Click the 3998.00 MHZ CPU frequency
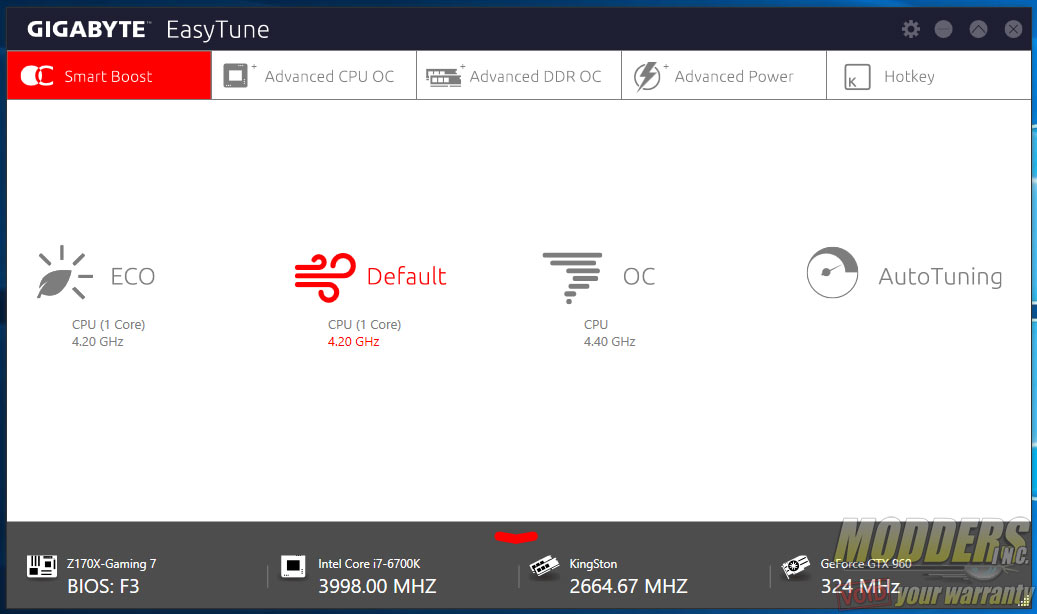This screenshot has width=1037, height=614. point(377,586)
